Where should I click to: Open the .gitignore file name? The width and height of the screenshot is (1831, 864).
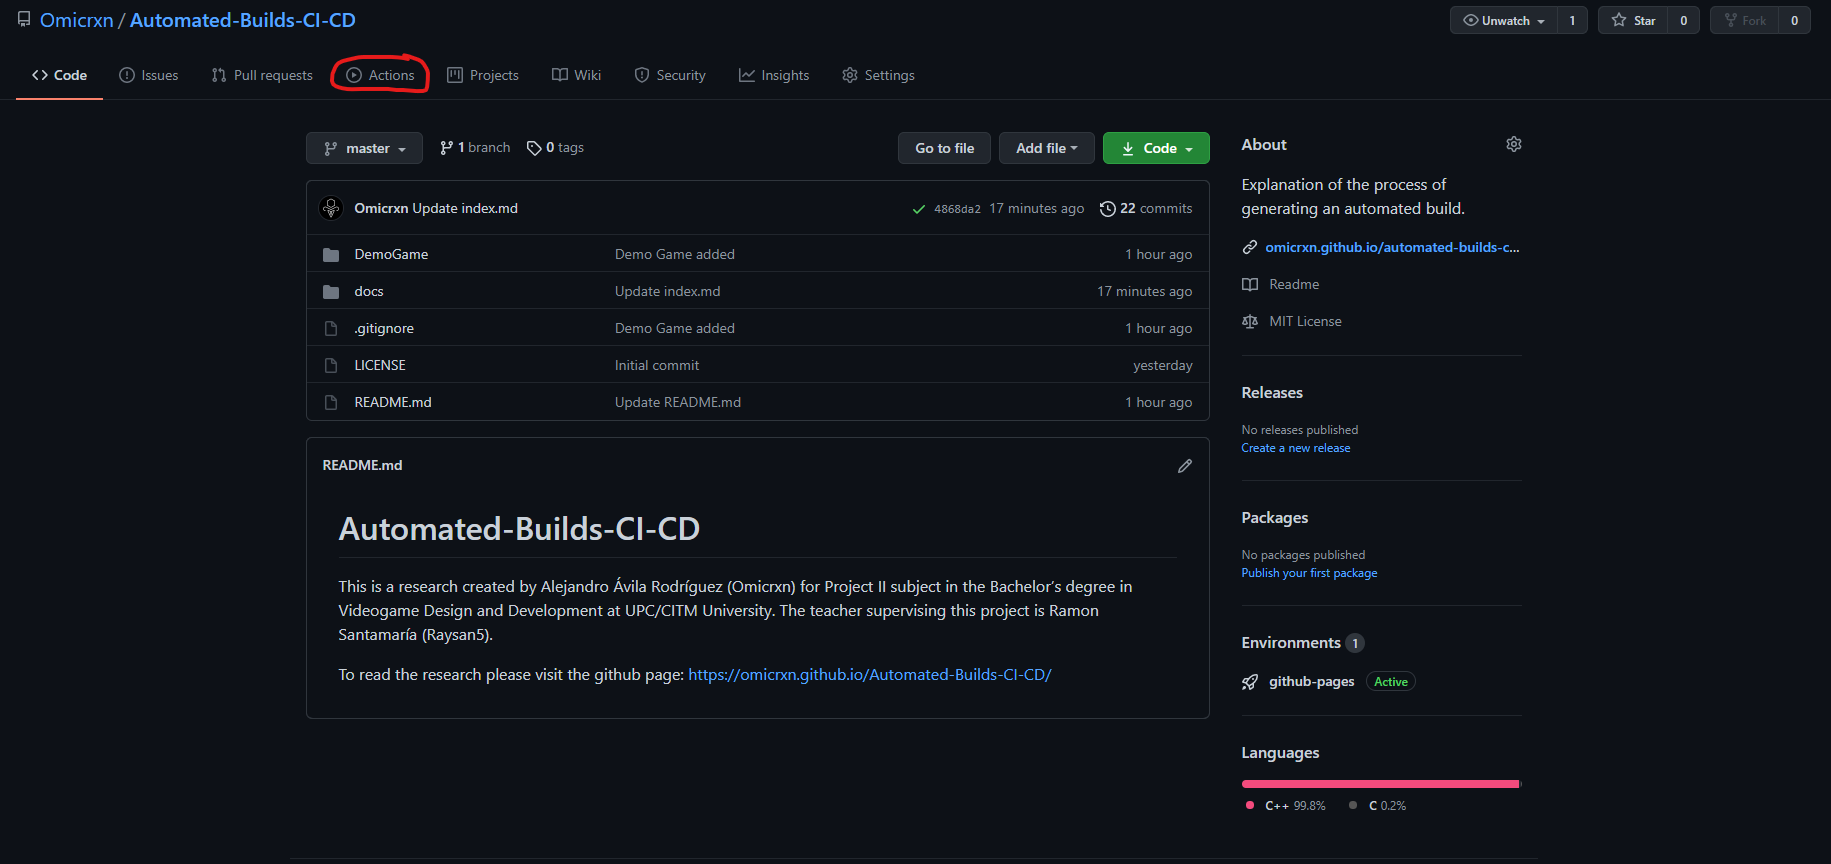pyautogui.click(x=384, y=329)
